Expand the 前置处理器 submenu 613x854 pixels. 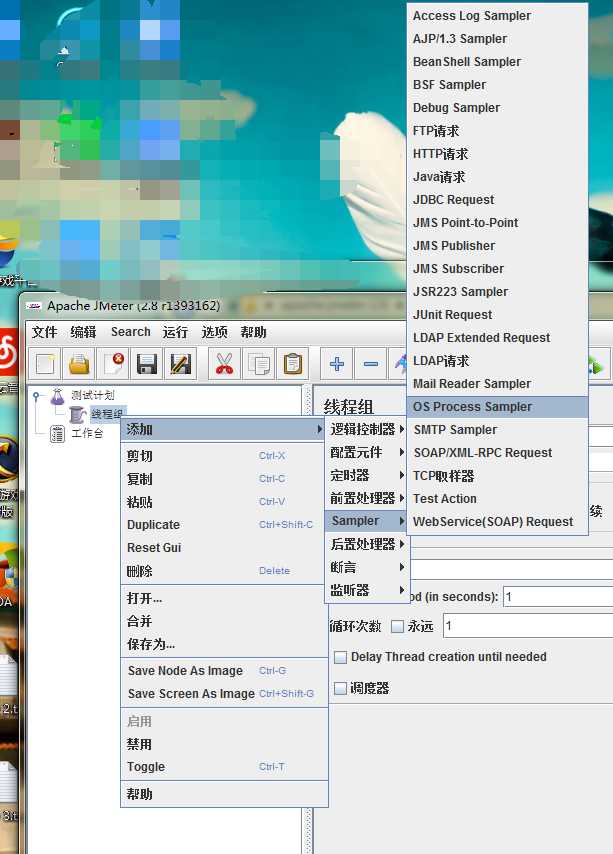click(366, 498)
